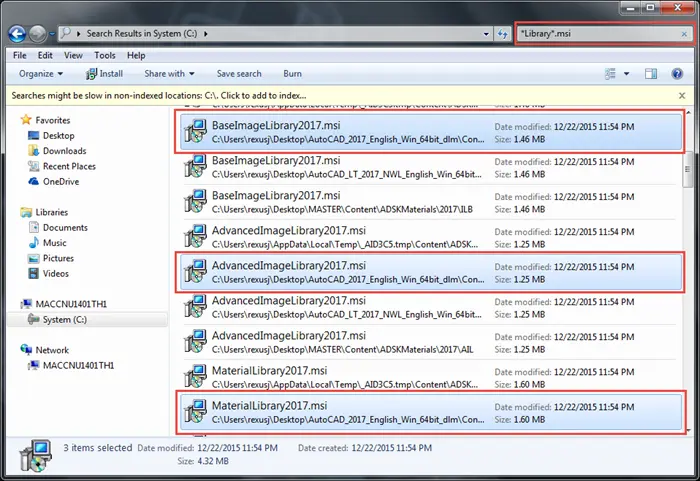Open the Downloads folder in Favorites
The image size is (700, 481).
click(x=64, y=151)
